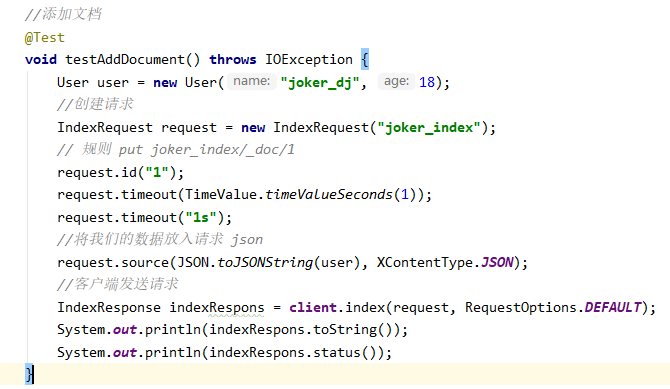The width and height of the screenshot is (670, 389).
Task: Click the "1s" timeout string
Action: coord(201,218)
